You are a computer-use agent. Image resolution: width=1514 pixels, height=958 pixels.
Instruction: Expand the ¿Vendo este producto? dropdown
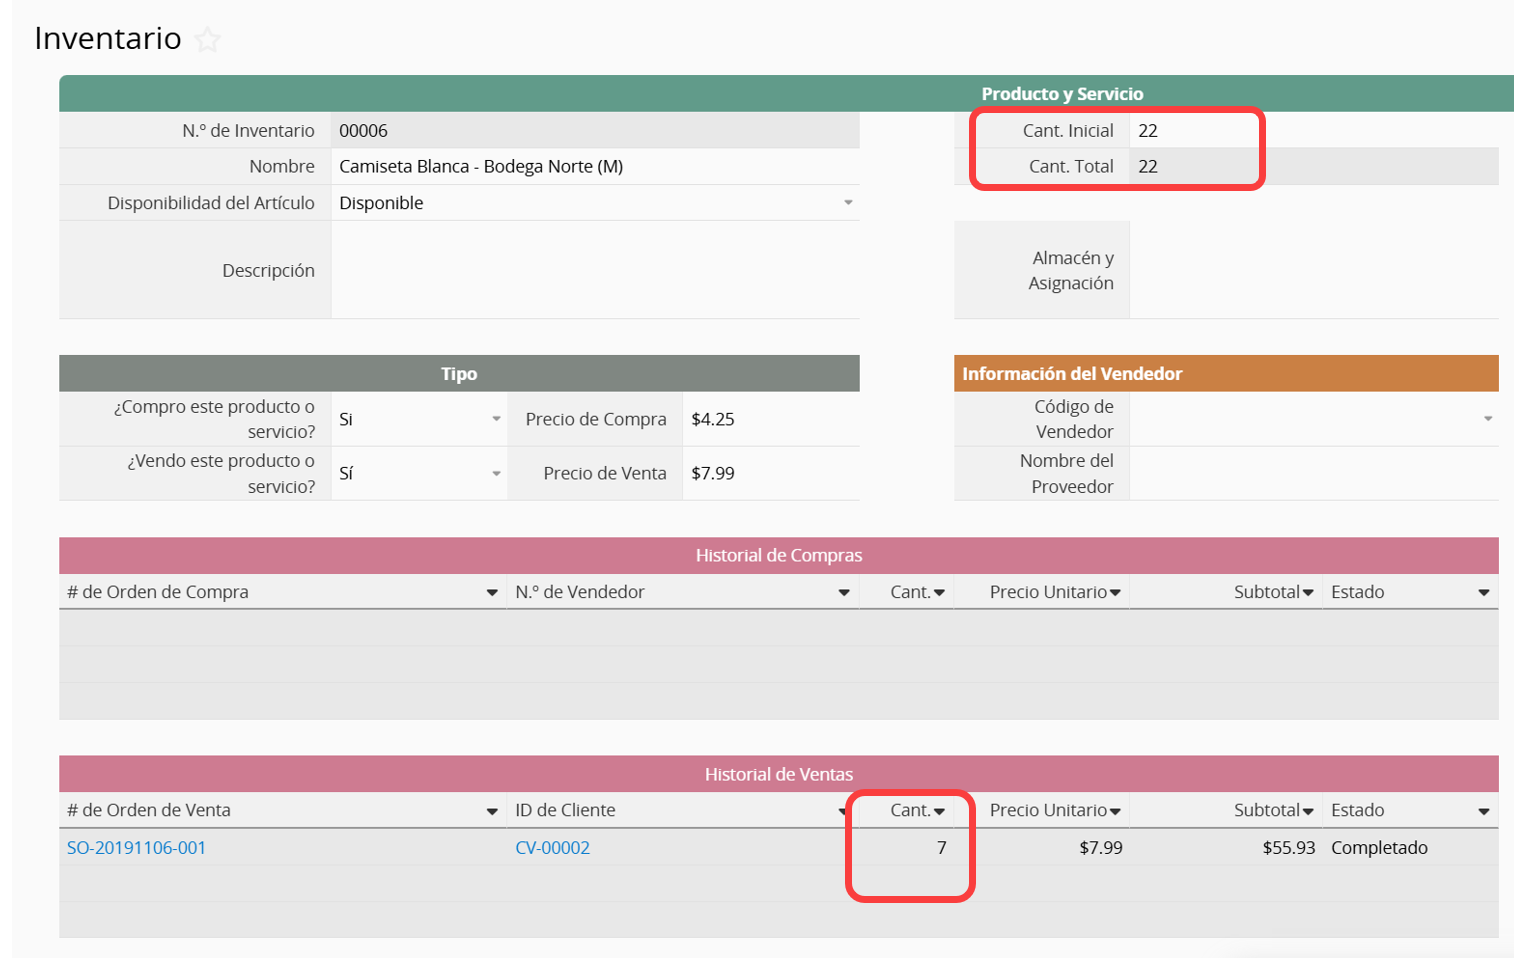496,473
